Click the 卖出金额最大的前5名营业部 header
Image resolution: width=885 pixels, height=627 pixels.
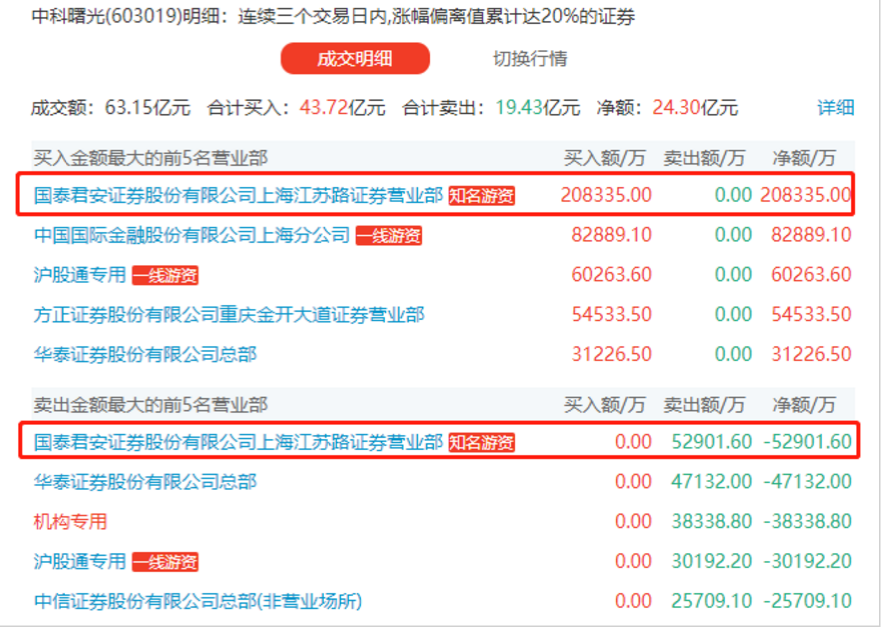[x=150, y=405]
